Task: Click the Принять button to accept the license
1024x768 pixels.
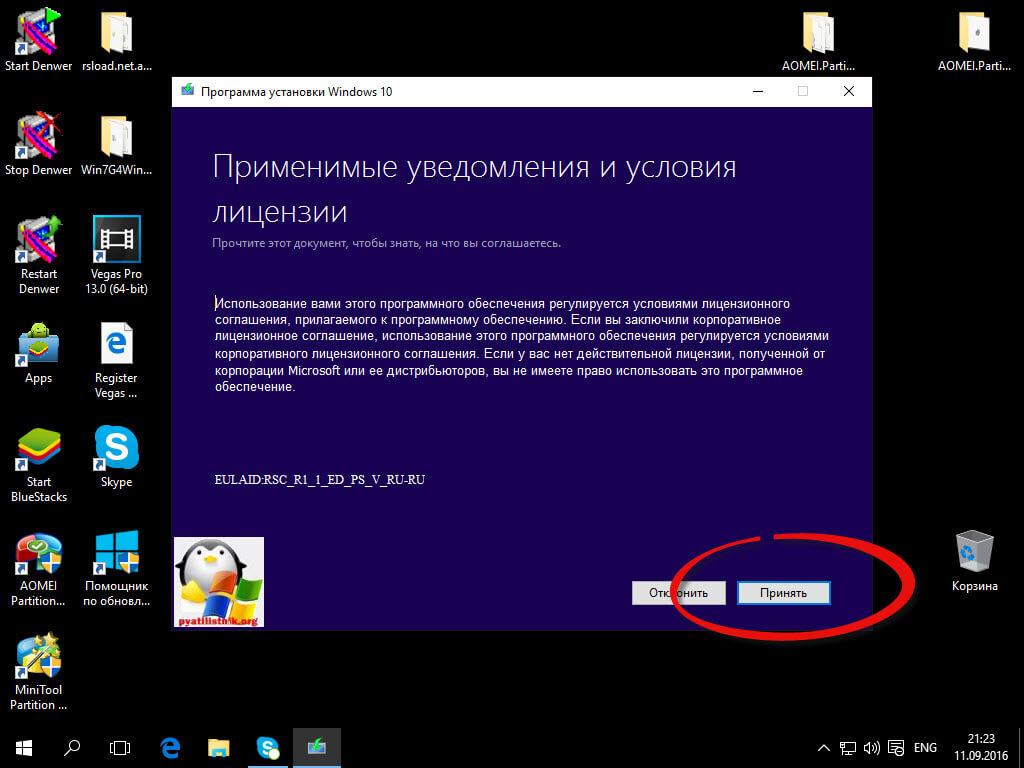Action: (784, 593)
